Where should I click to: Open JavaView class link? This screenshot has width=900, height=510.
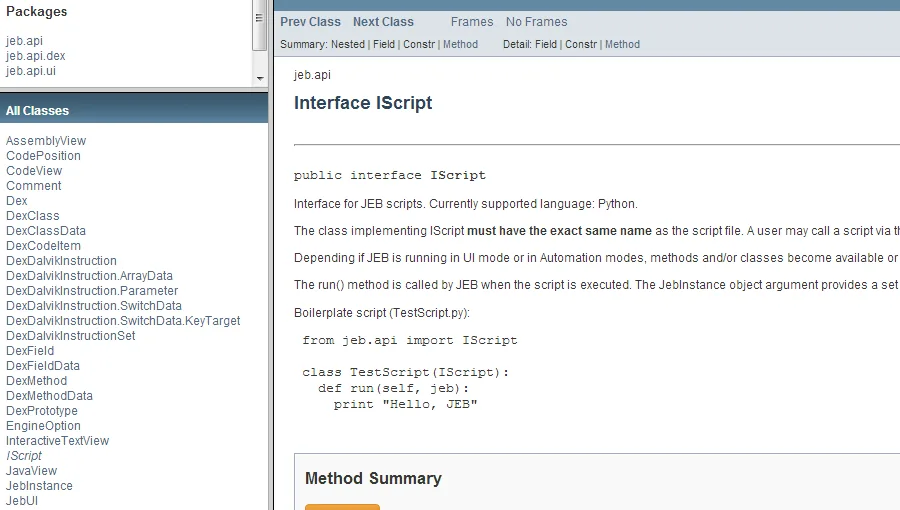[32, 470]
